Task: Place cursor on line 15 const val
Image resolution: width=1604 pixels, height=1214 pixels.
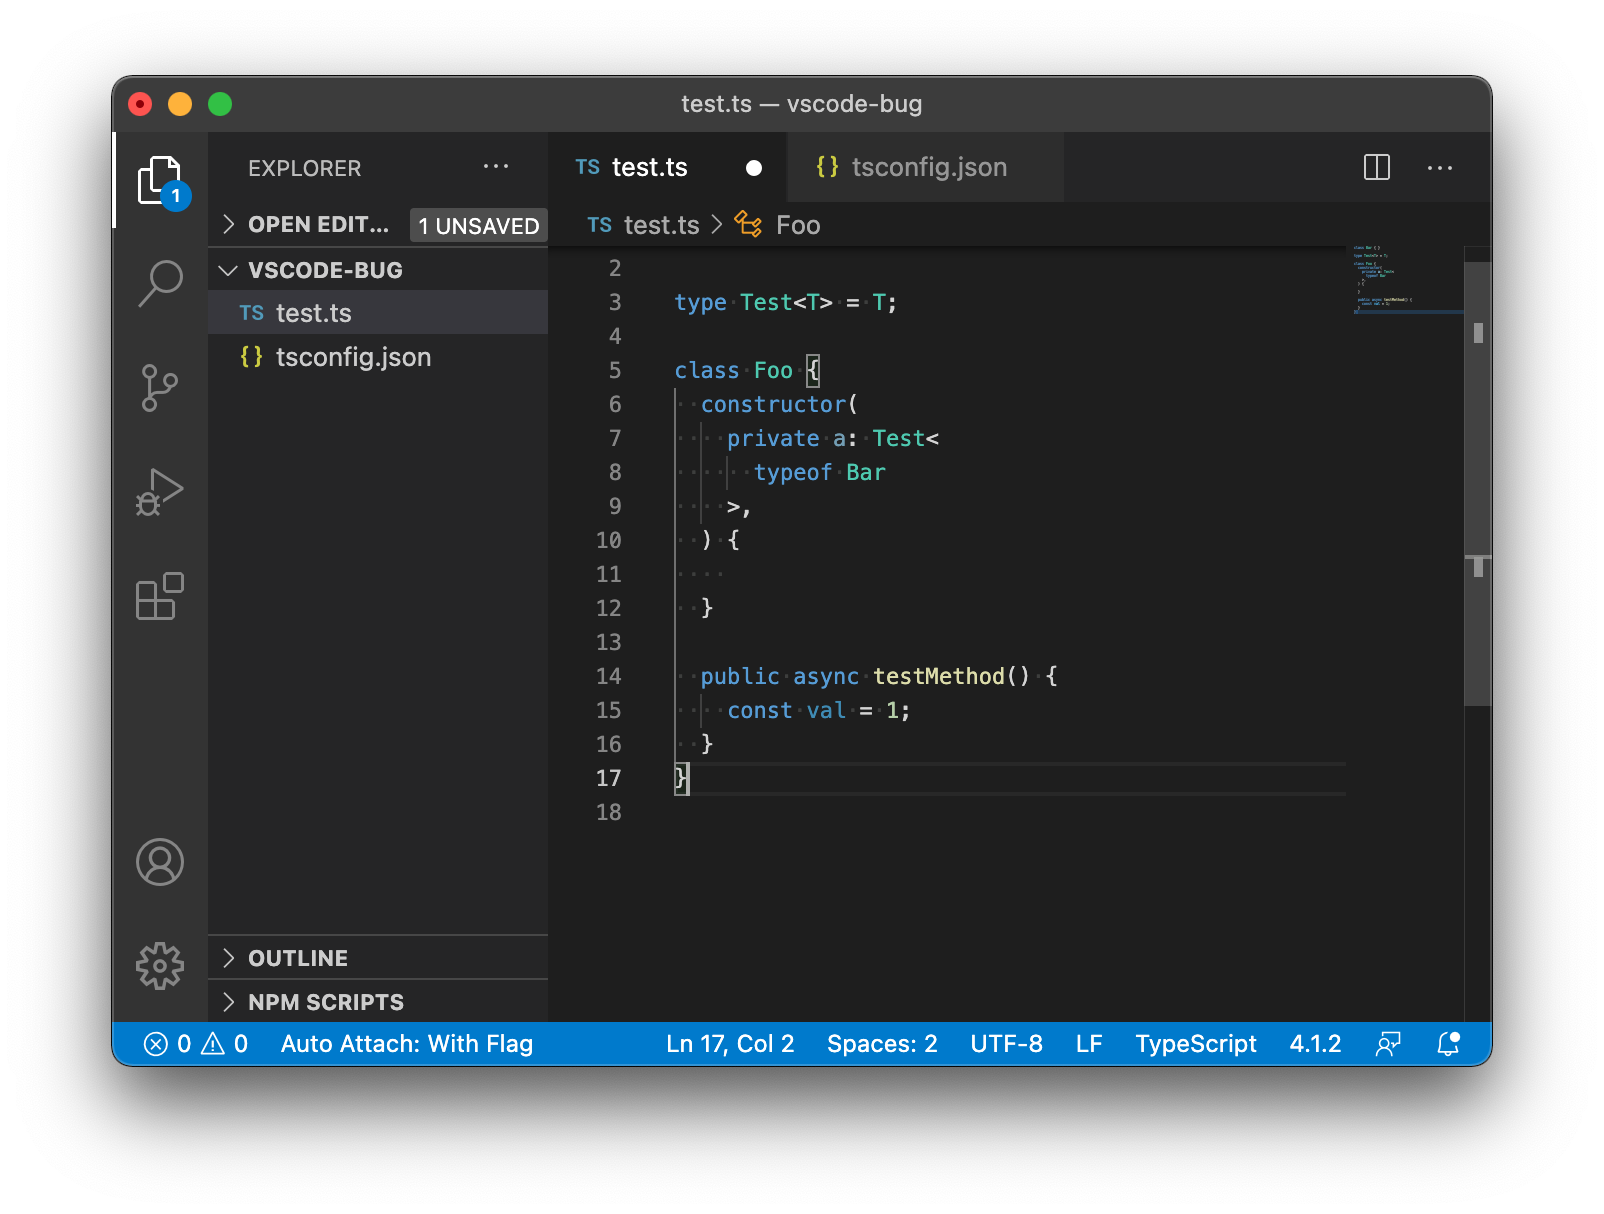Action: [819, 710]
